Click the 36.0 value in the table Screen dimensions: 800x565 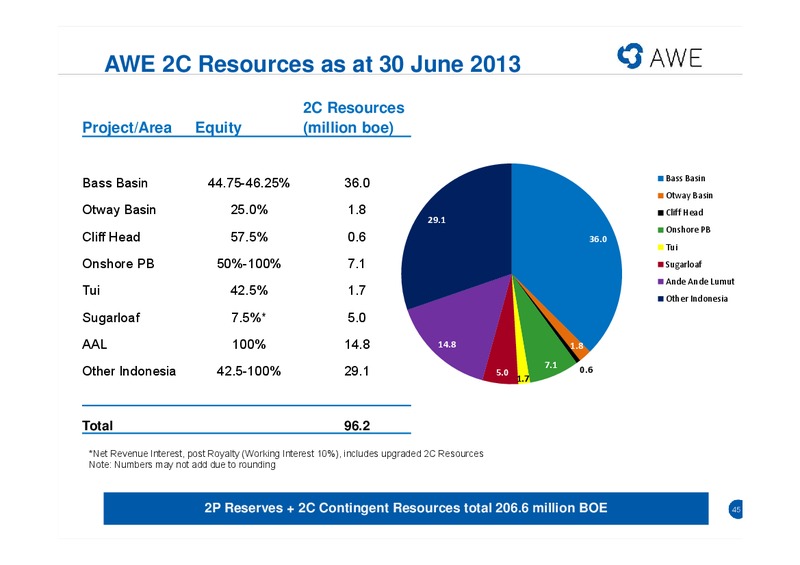tap(357, 183)
